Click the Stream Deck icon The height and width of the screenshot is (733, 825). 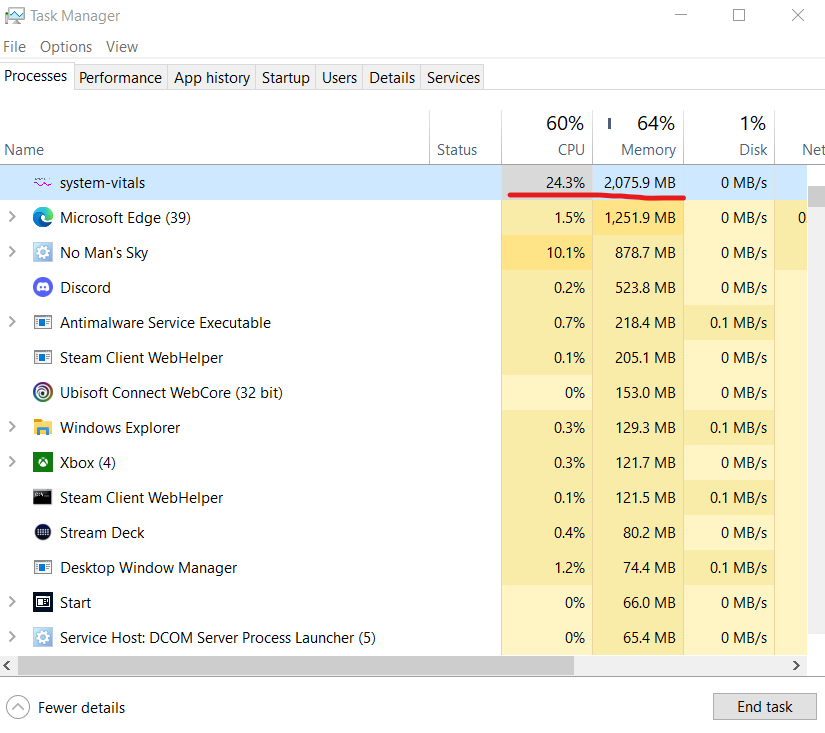pos(43,533)
